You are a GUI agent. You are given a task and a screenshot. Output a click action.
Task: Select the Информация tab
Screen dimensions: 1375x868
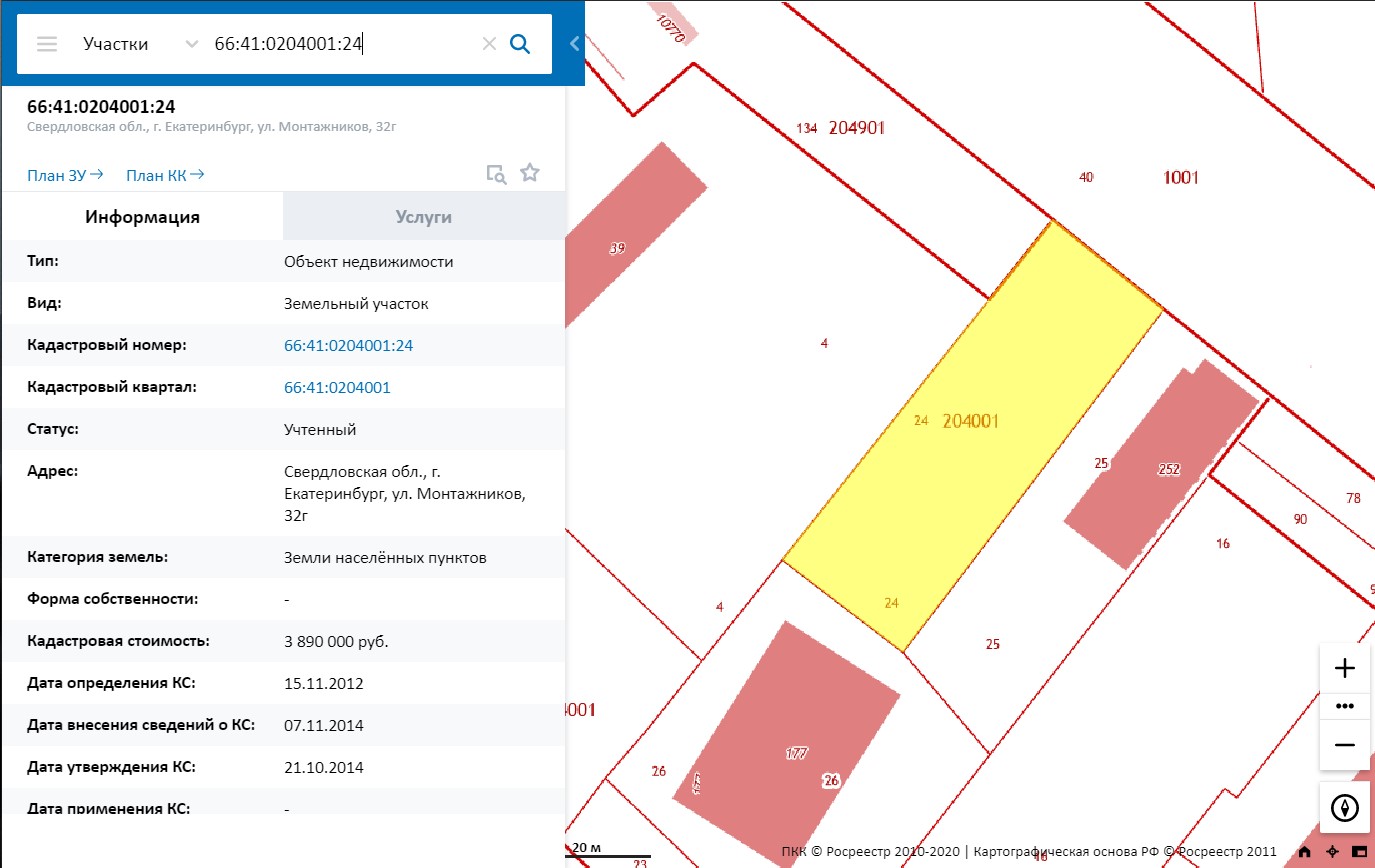142,217
